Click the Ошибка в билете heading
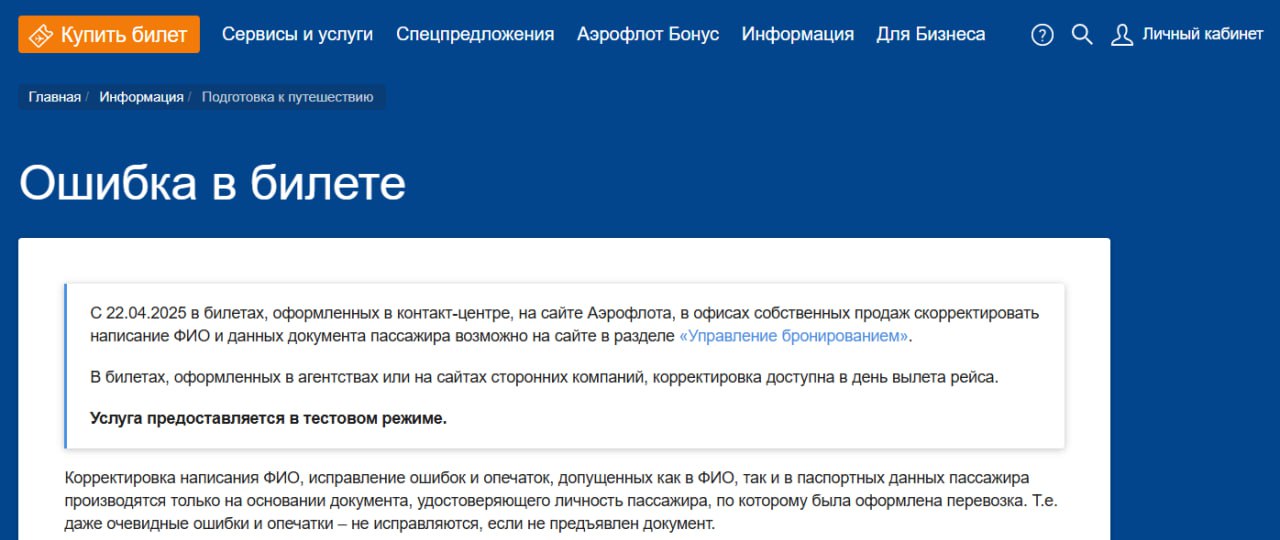 212,183
